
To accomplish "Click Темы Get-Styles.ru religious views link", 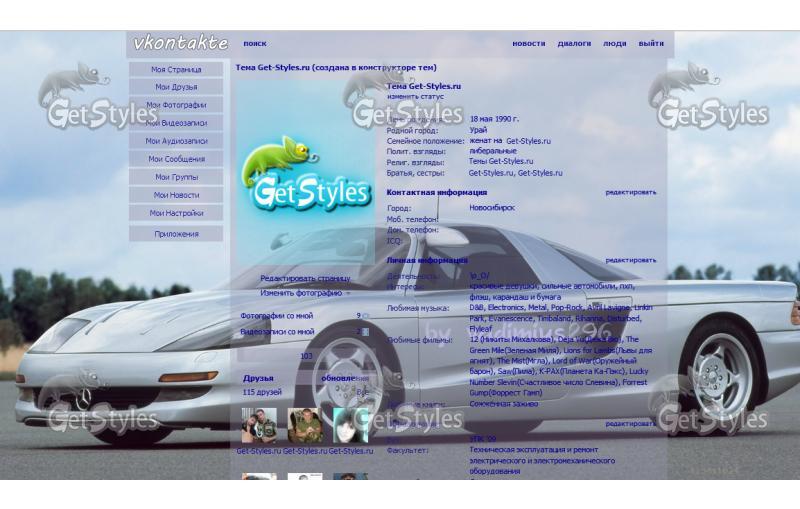I will 501,161.
